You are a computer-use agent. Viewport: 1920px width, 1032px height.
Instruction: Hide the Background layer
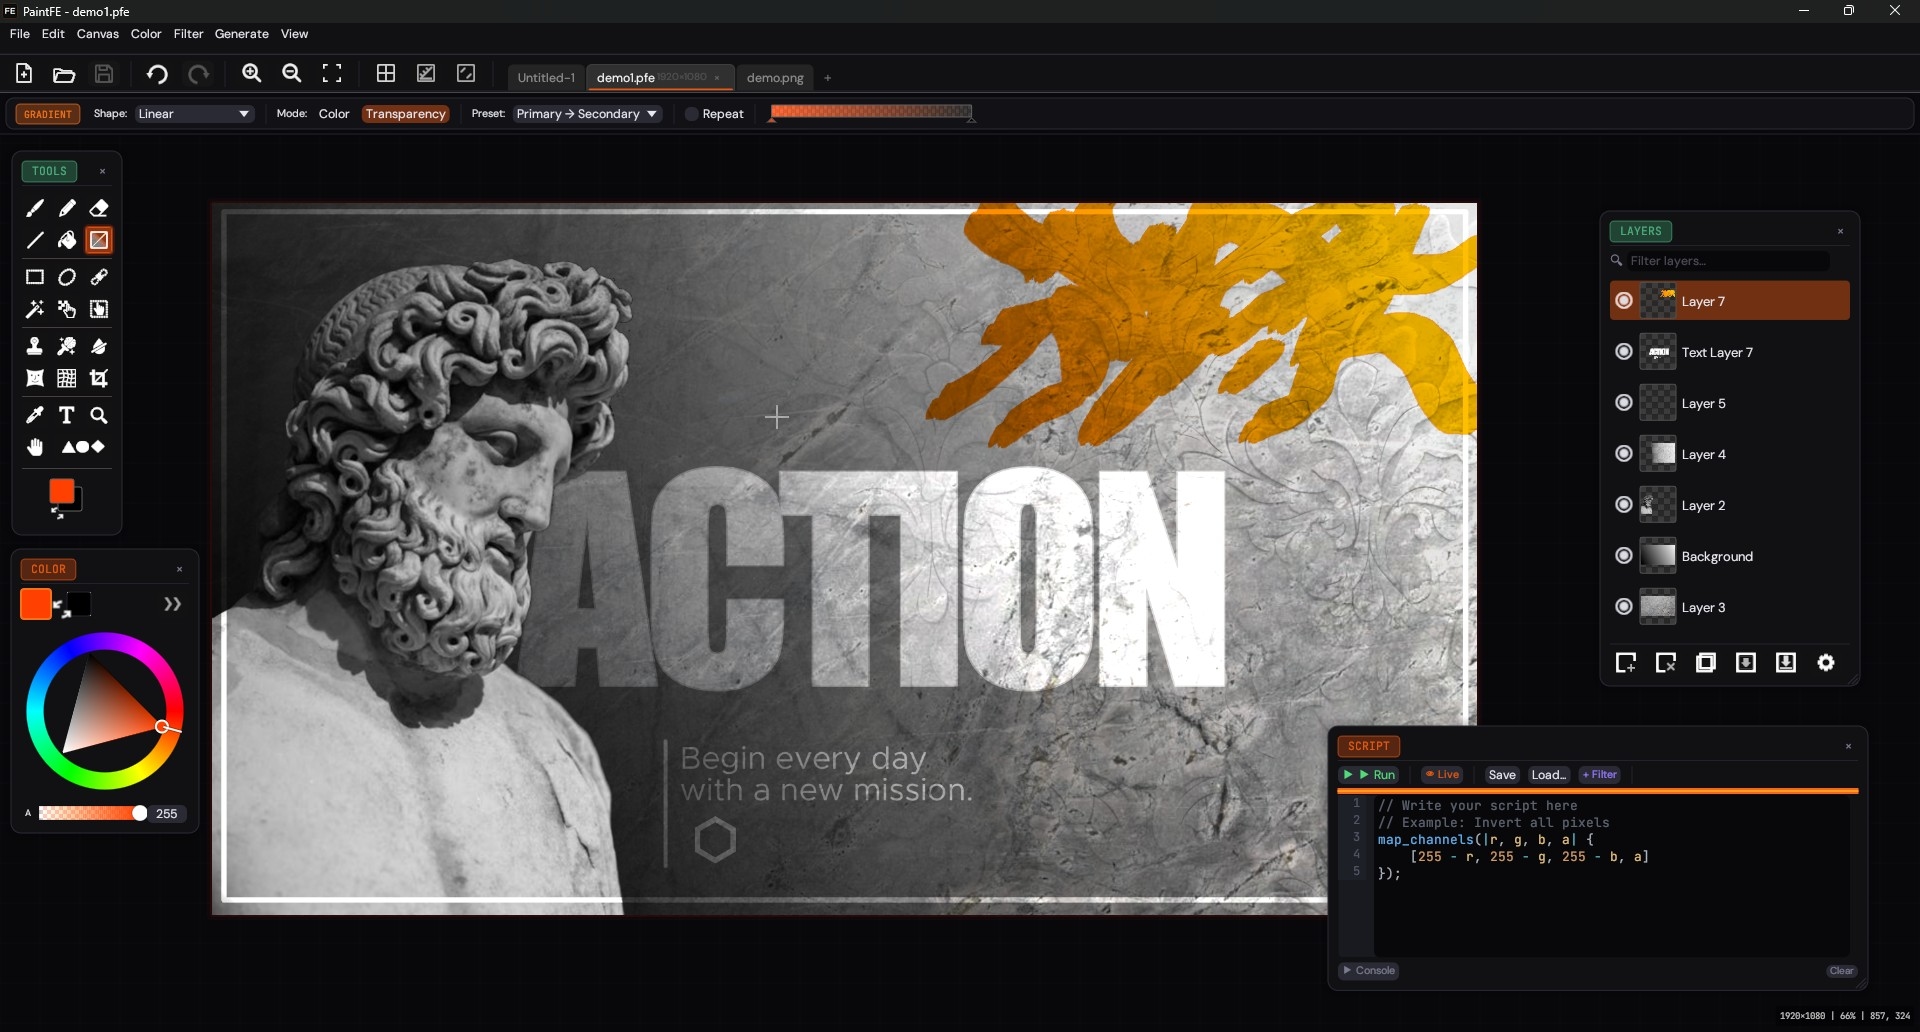pos(1624,556)
